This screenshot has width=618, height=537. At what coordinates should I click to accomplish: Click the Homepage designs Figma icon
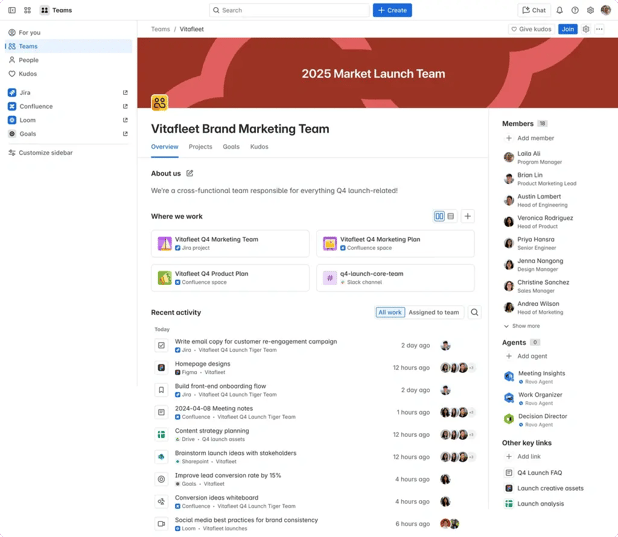[161, 367]
